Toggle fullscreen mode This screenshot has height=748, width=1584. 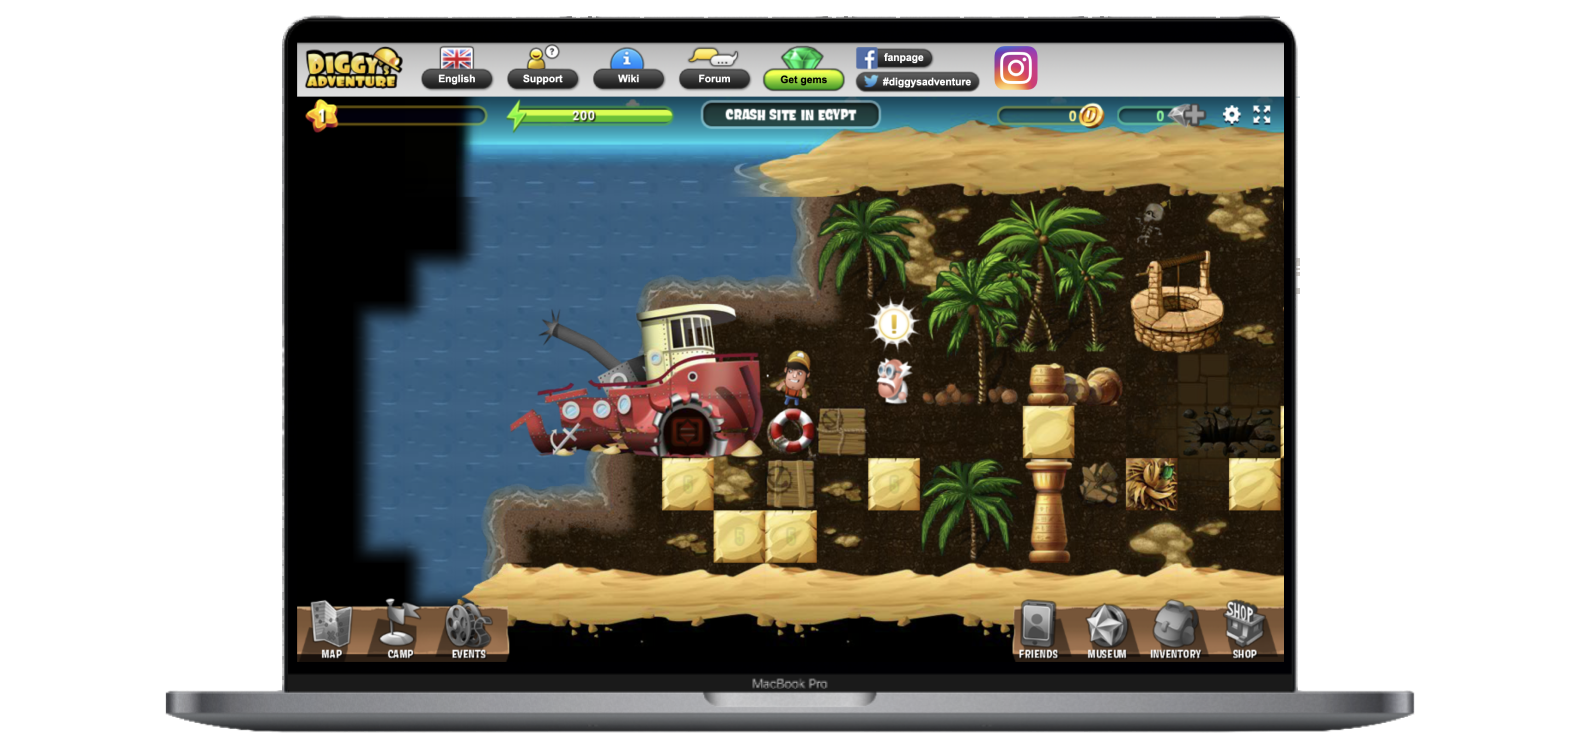point(1262,115)
